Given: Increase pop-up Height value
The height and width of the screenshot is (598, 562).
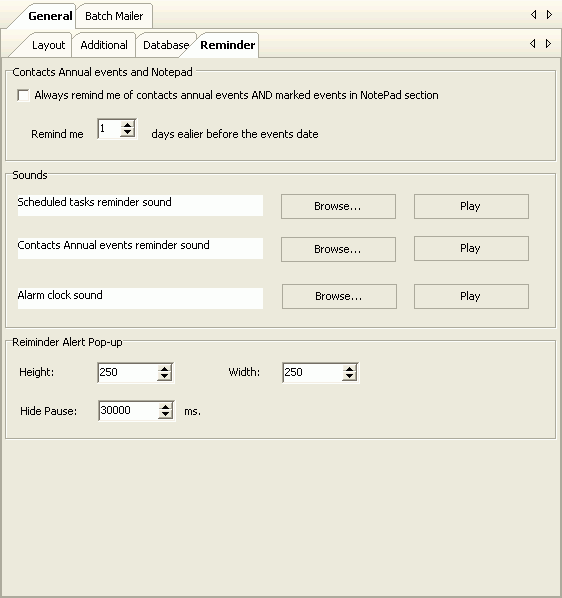Looking at the screenshot, I should 164,369.
